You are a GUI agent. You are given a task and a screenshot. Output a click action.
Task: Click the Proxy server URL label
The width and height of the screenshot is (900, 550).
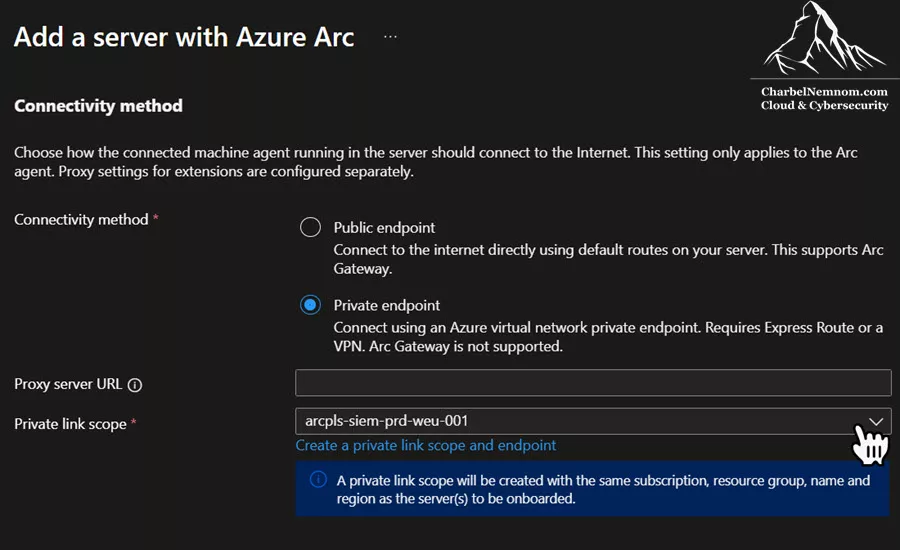coord(68,384)
